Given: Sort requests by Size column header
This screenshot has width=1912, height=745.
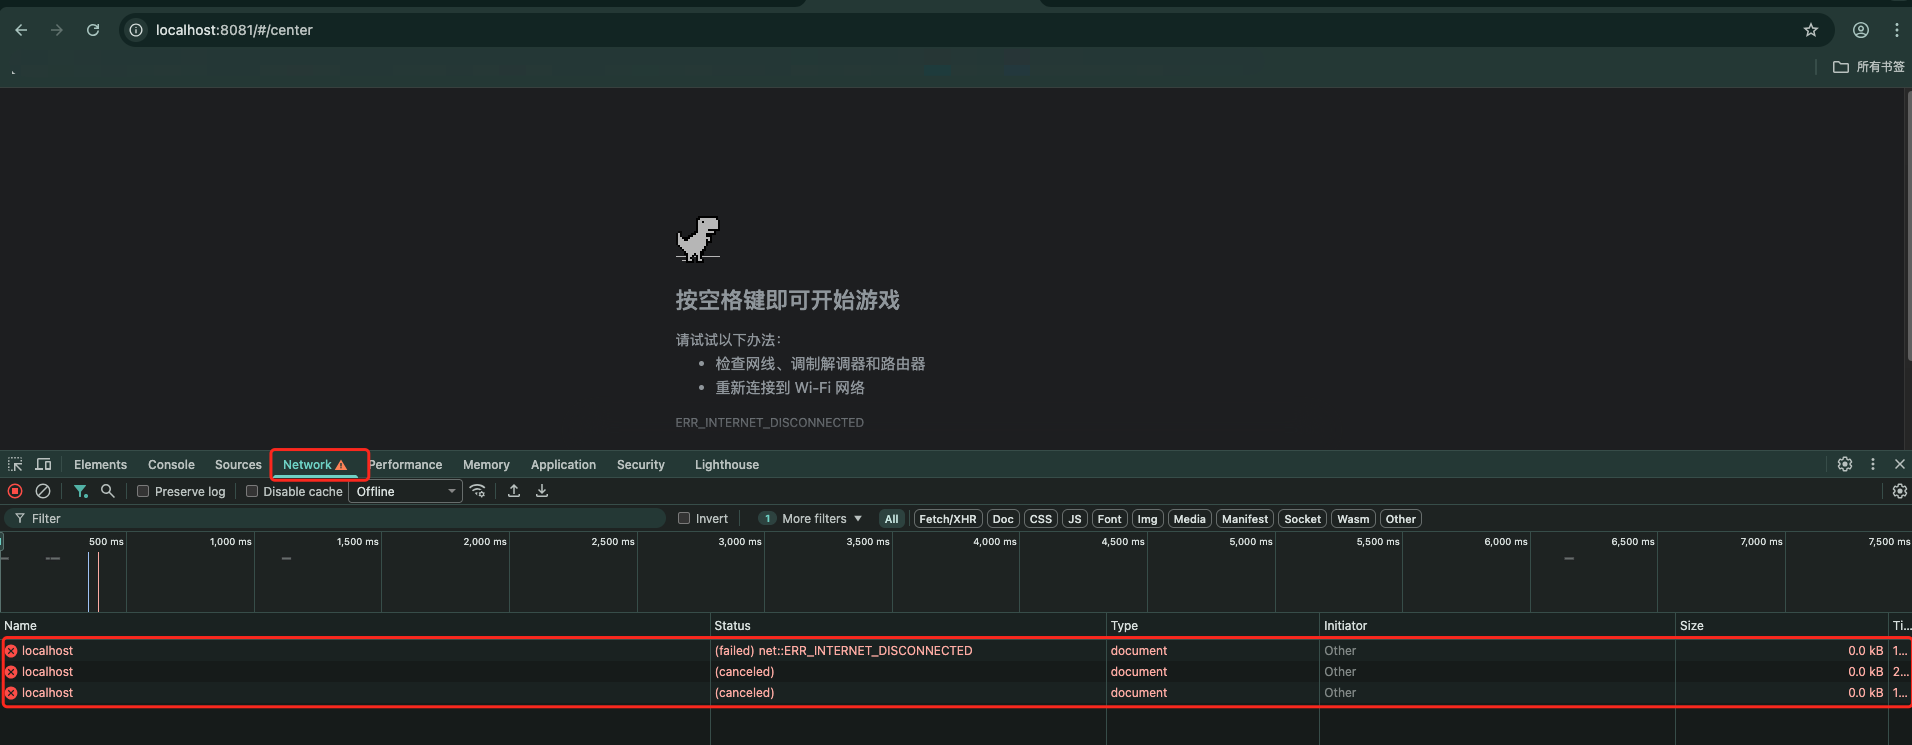Looking at the screenshot, I should tap(1782, 625).
